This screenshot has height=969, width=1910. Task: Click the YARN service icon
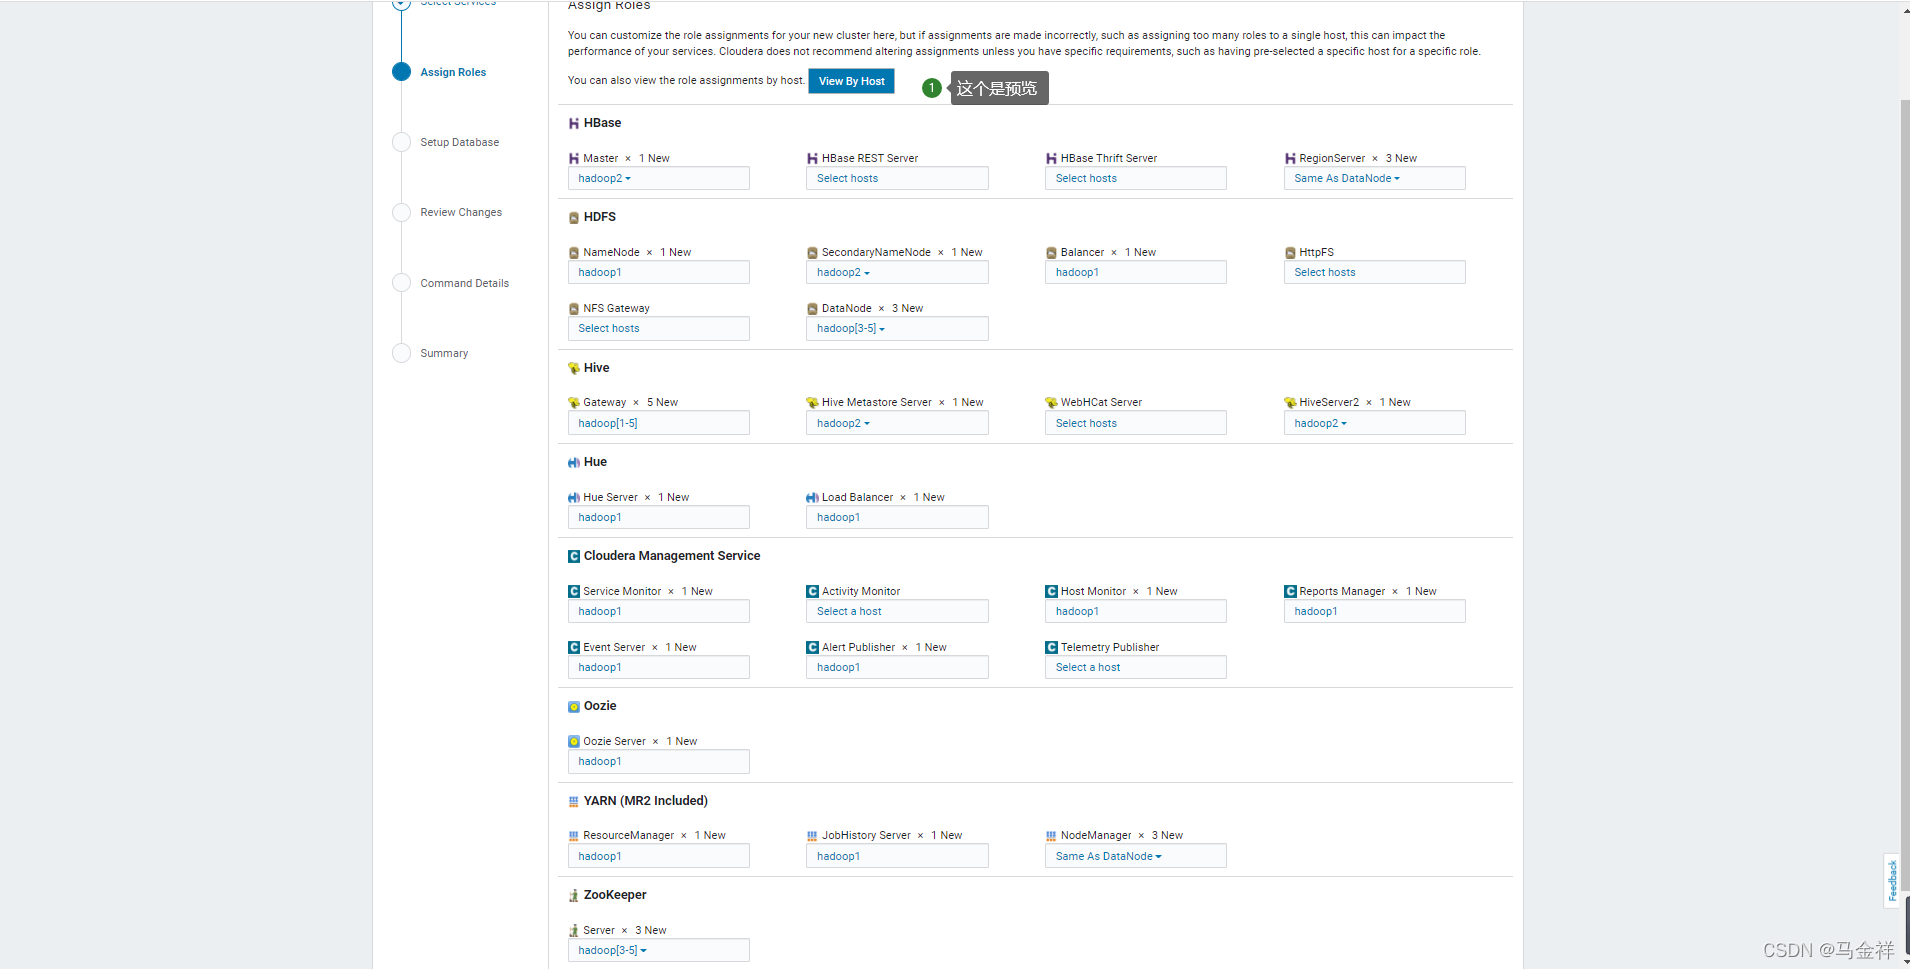click(x=574, y=801)
